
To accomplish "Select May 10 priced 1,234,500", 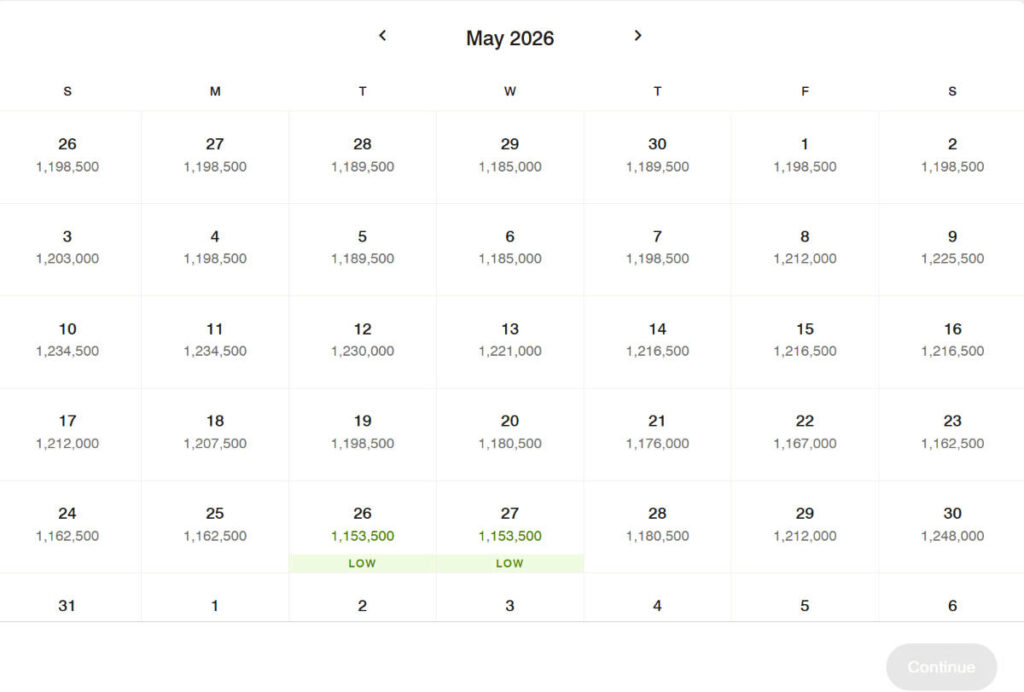I will [x=67, y=340].
